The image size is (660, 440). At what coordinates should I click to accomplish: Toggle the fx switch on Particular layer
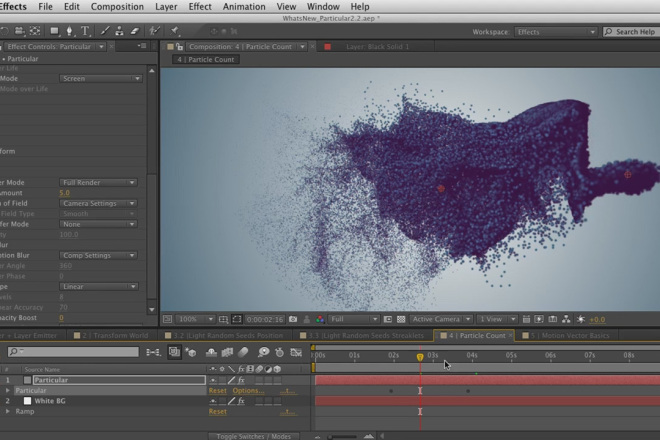click(241, 380)
